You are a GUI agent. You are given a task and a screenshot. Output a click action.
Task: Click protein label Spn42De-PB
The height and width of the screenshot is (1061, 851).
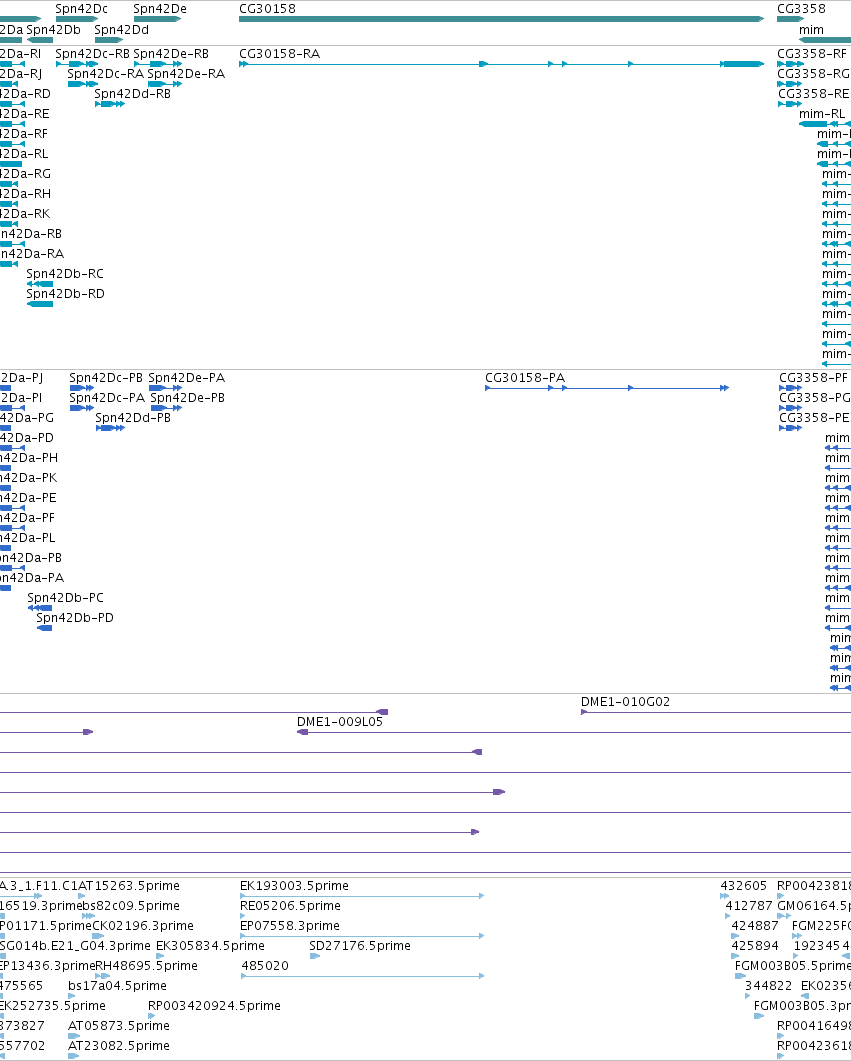[x=187, y=398]
